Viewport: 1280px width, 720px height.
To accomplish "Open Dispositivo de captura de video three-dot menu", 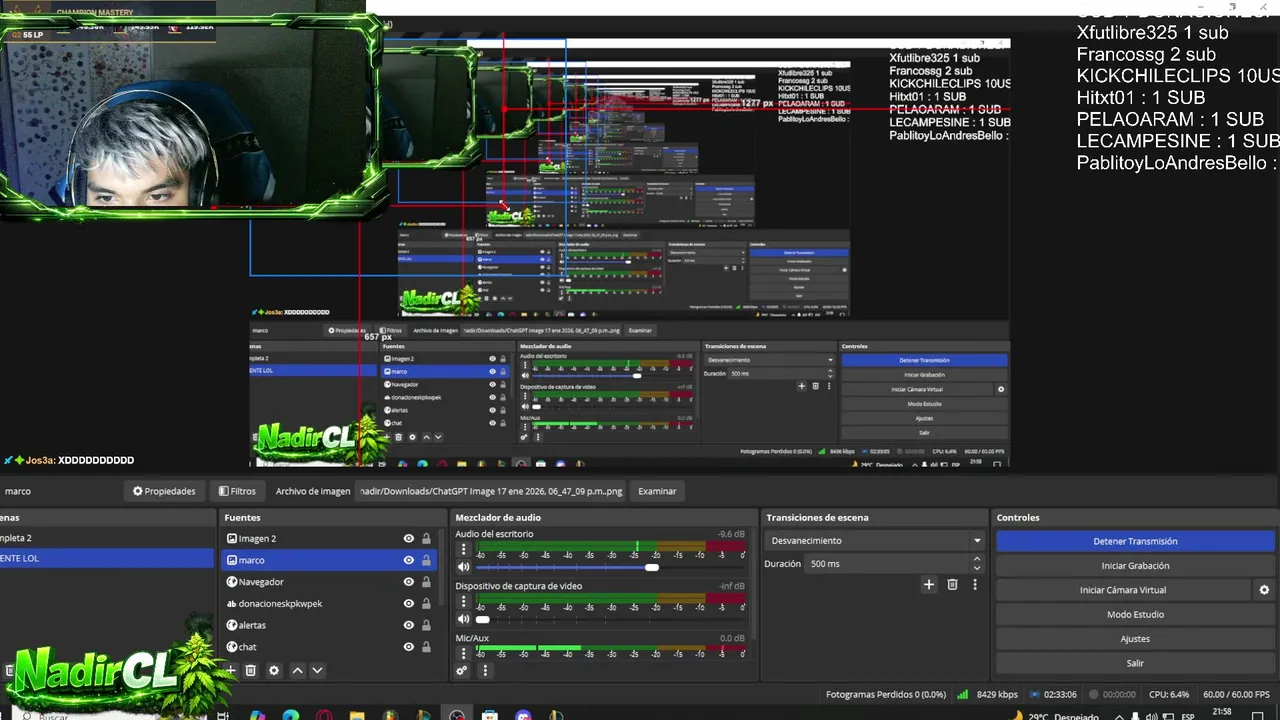I will click(x=463, y=602).
